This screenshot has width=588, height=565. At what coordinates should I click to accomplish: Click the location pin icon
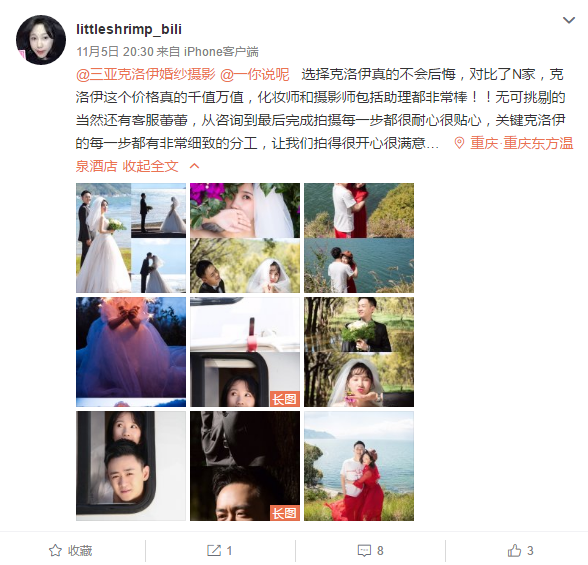[x=459, y=143]
